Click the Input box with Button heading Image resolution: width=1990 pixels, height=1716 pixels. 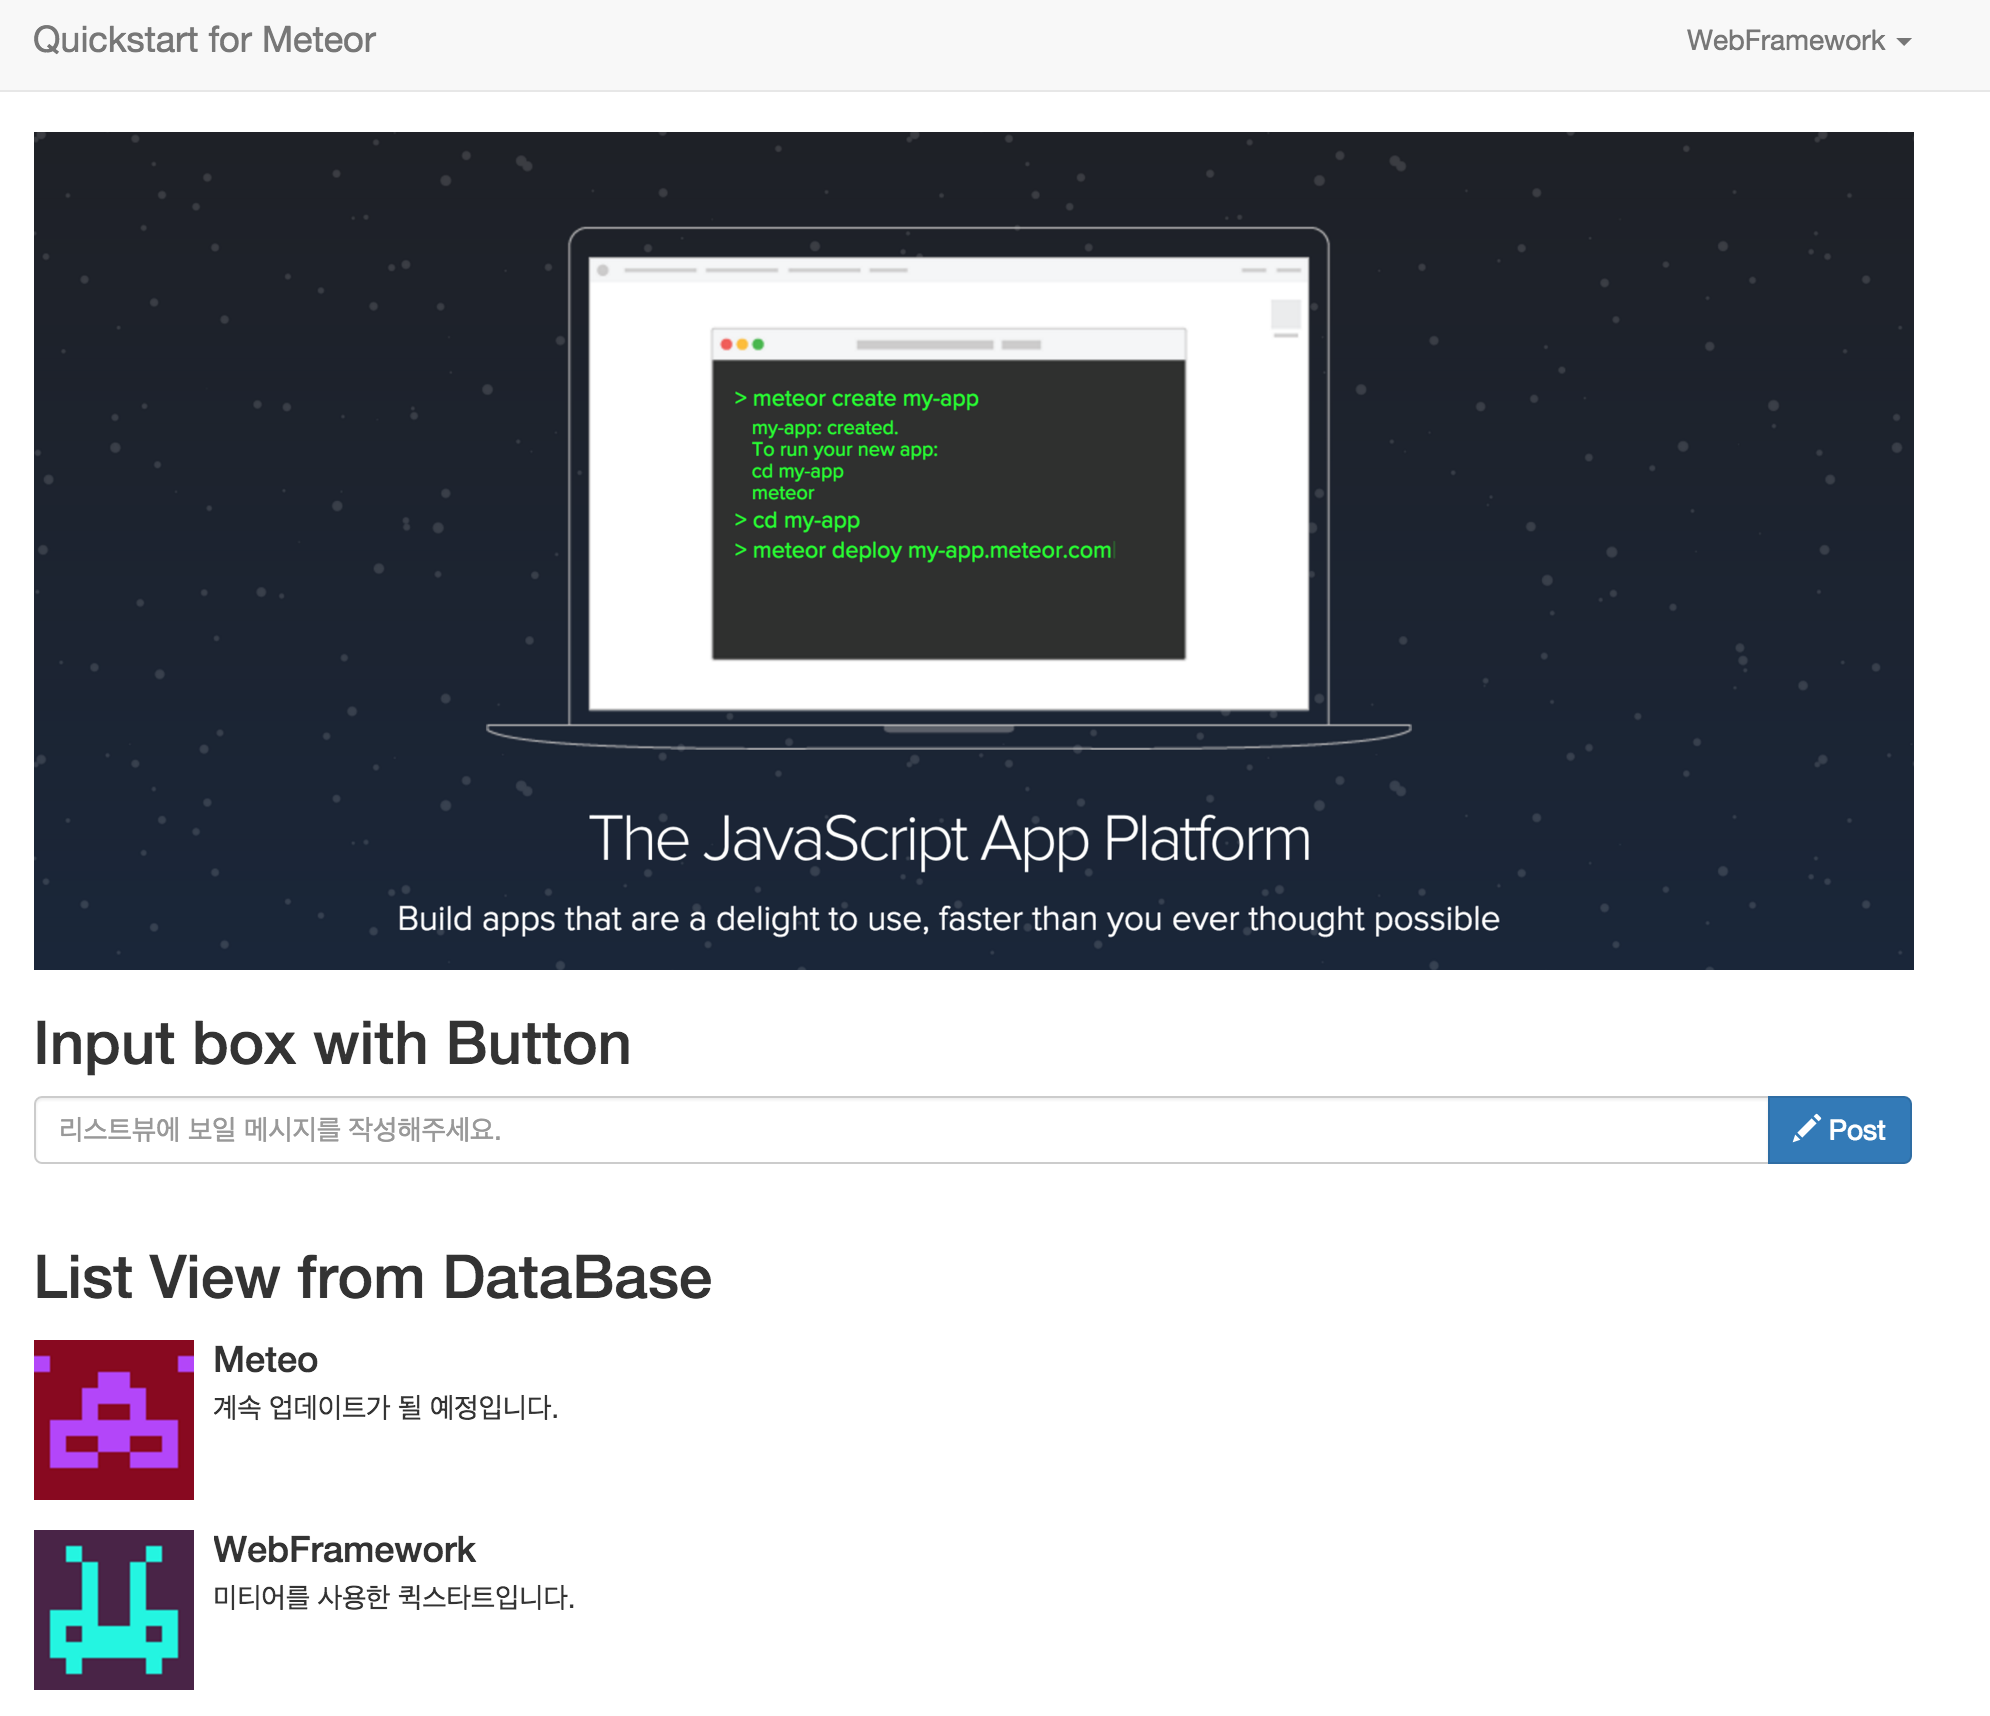(x=332, y=1044)
